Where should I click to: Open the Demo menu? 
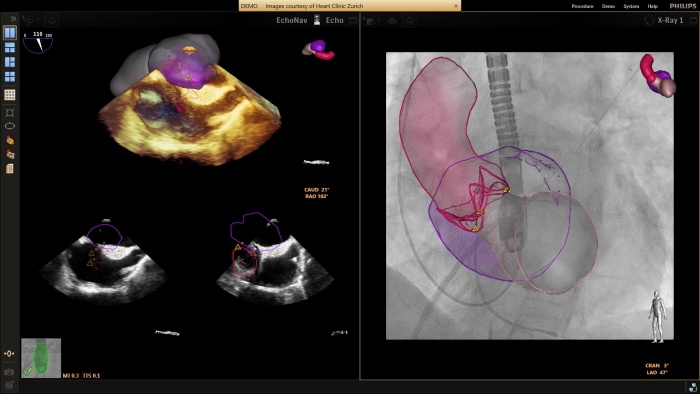tap(608, 6)
